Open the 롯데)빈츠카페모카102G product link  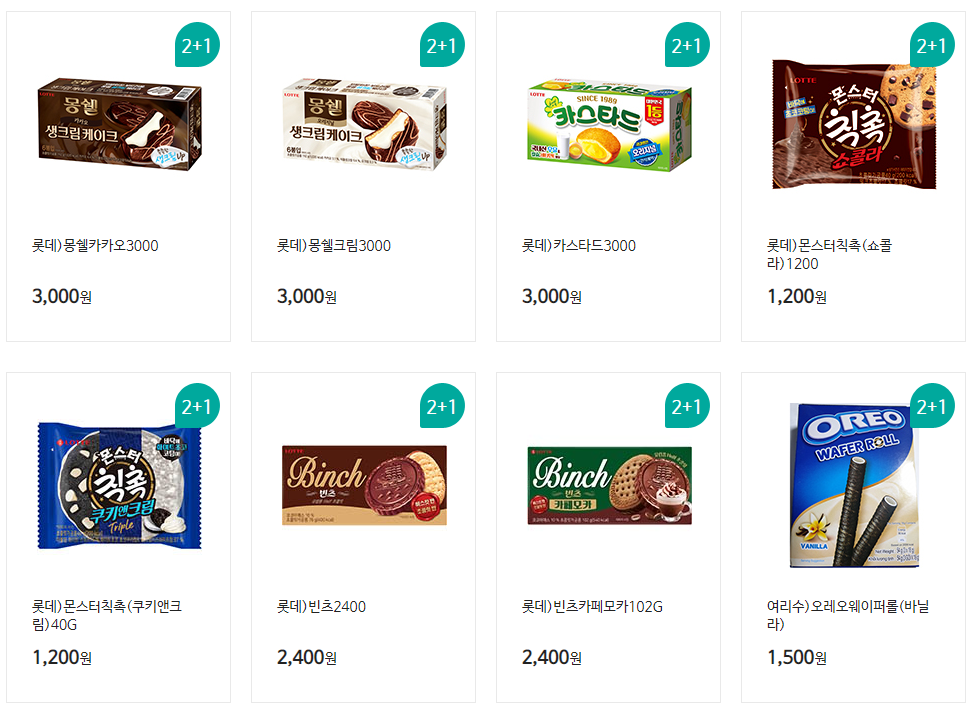click(593, 606)
